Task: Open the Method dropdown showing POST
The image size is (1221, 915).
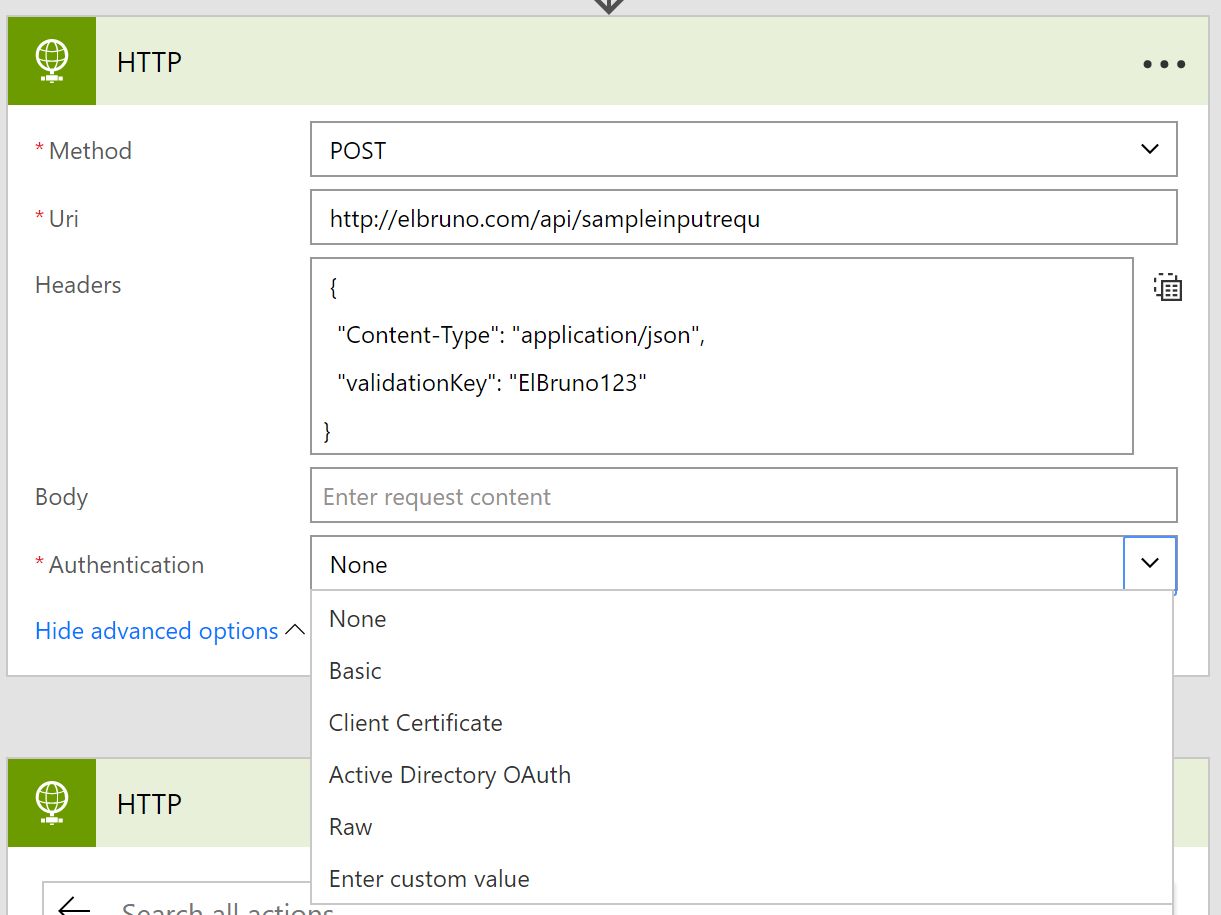Action: tap(743, 150)
